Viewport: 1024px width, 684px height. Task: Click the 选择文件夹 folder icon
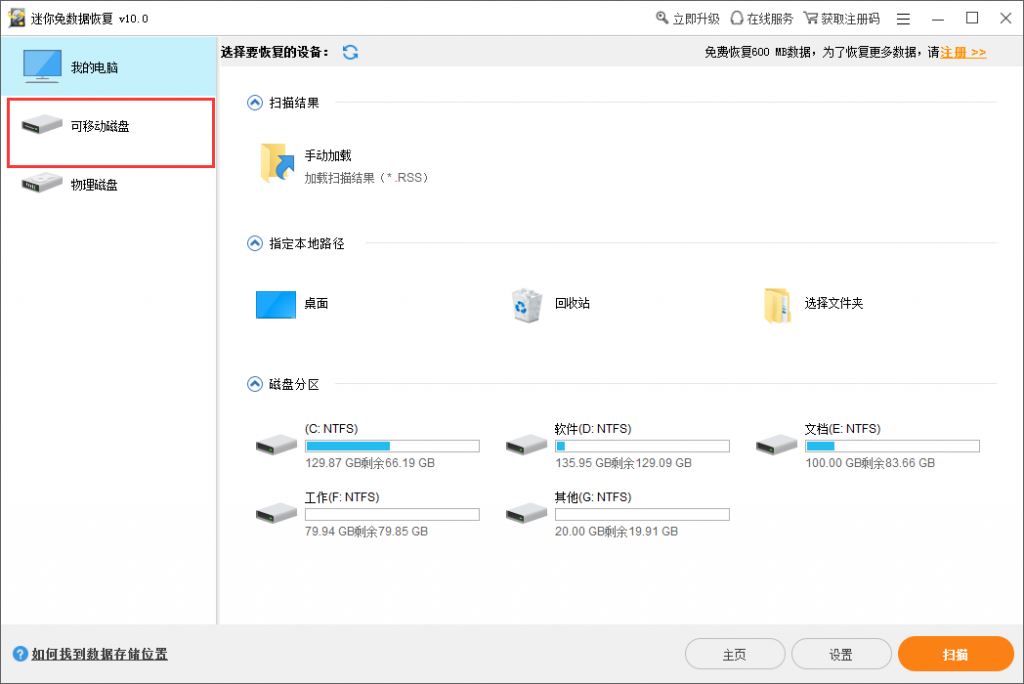(778, 305)
